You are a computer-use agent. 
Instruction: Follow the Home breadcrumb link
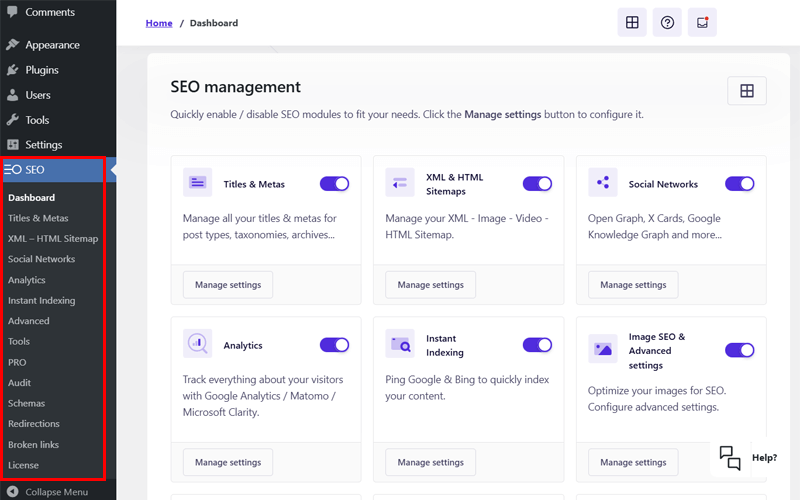point(159,23)
